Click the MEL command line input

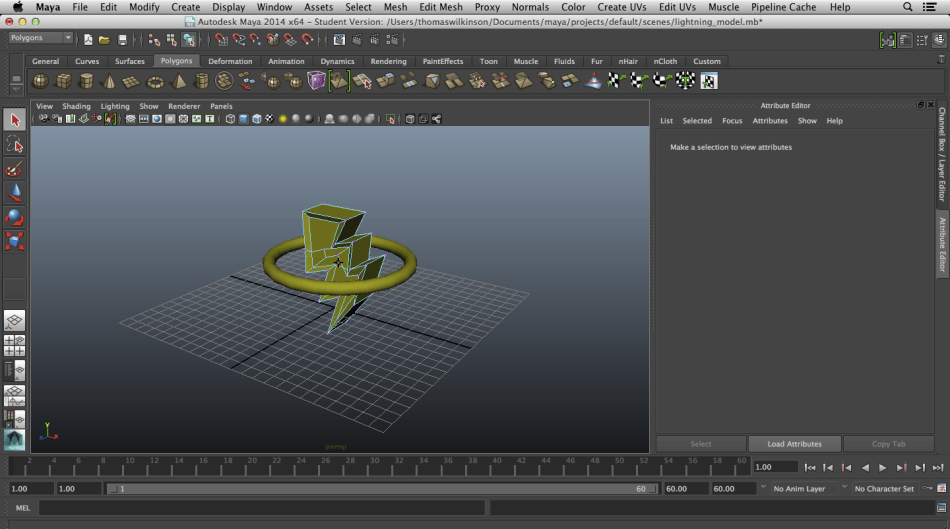[x=262, y=508]
